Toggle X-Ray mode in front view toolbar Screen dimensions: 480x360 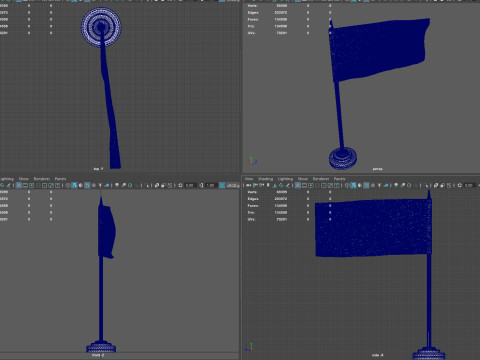click(x=157, y=185)
